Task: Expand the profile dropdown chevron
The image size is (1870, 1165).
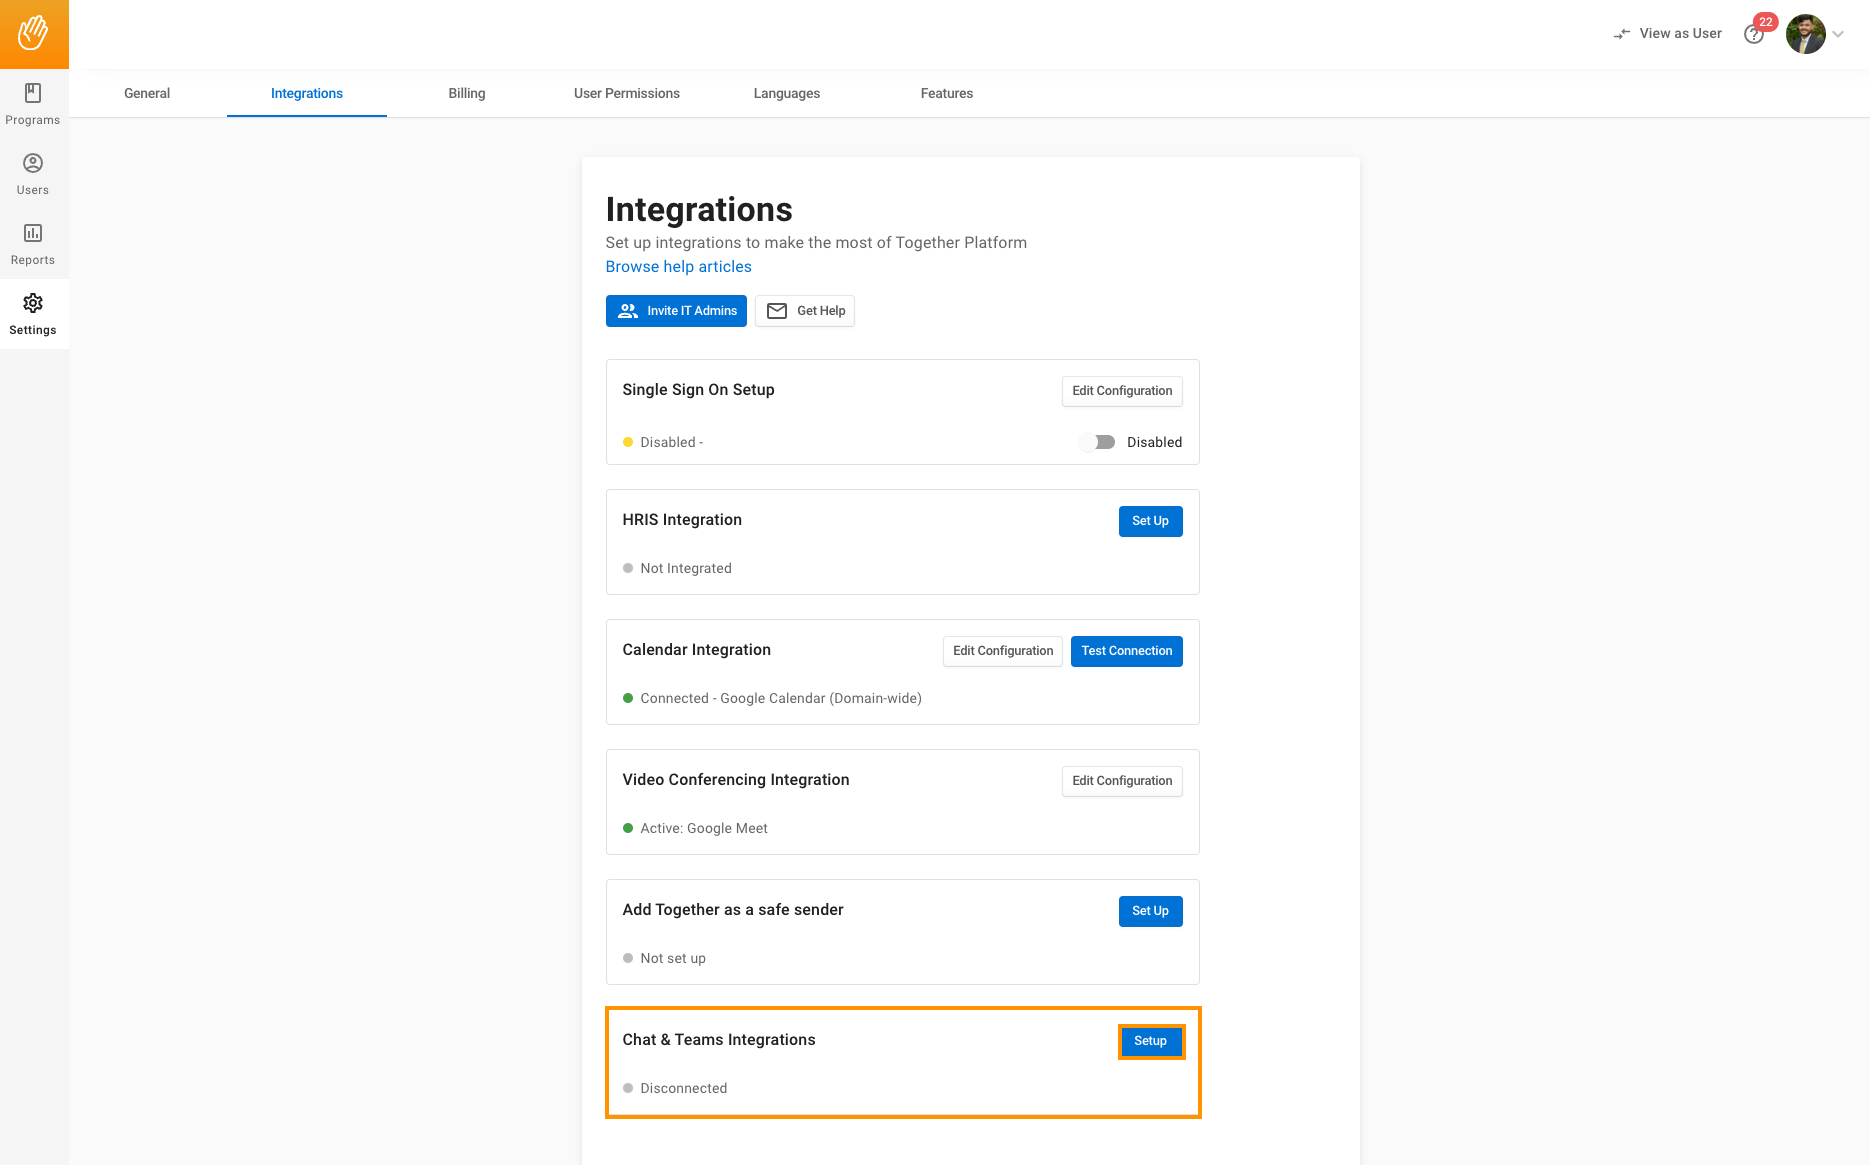Action: [1838, 34]
